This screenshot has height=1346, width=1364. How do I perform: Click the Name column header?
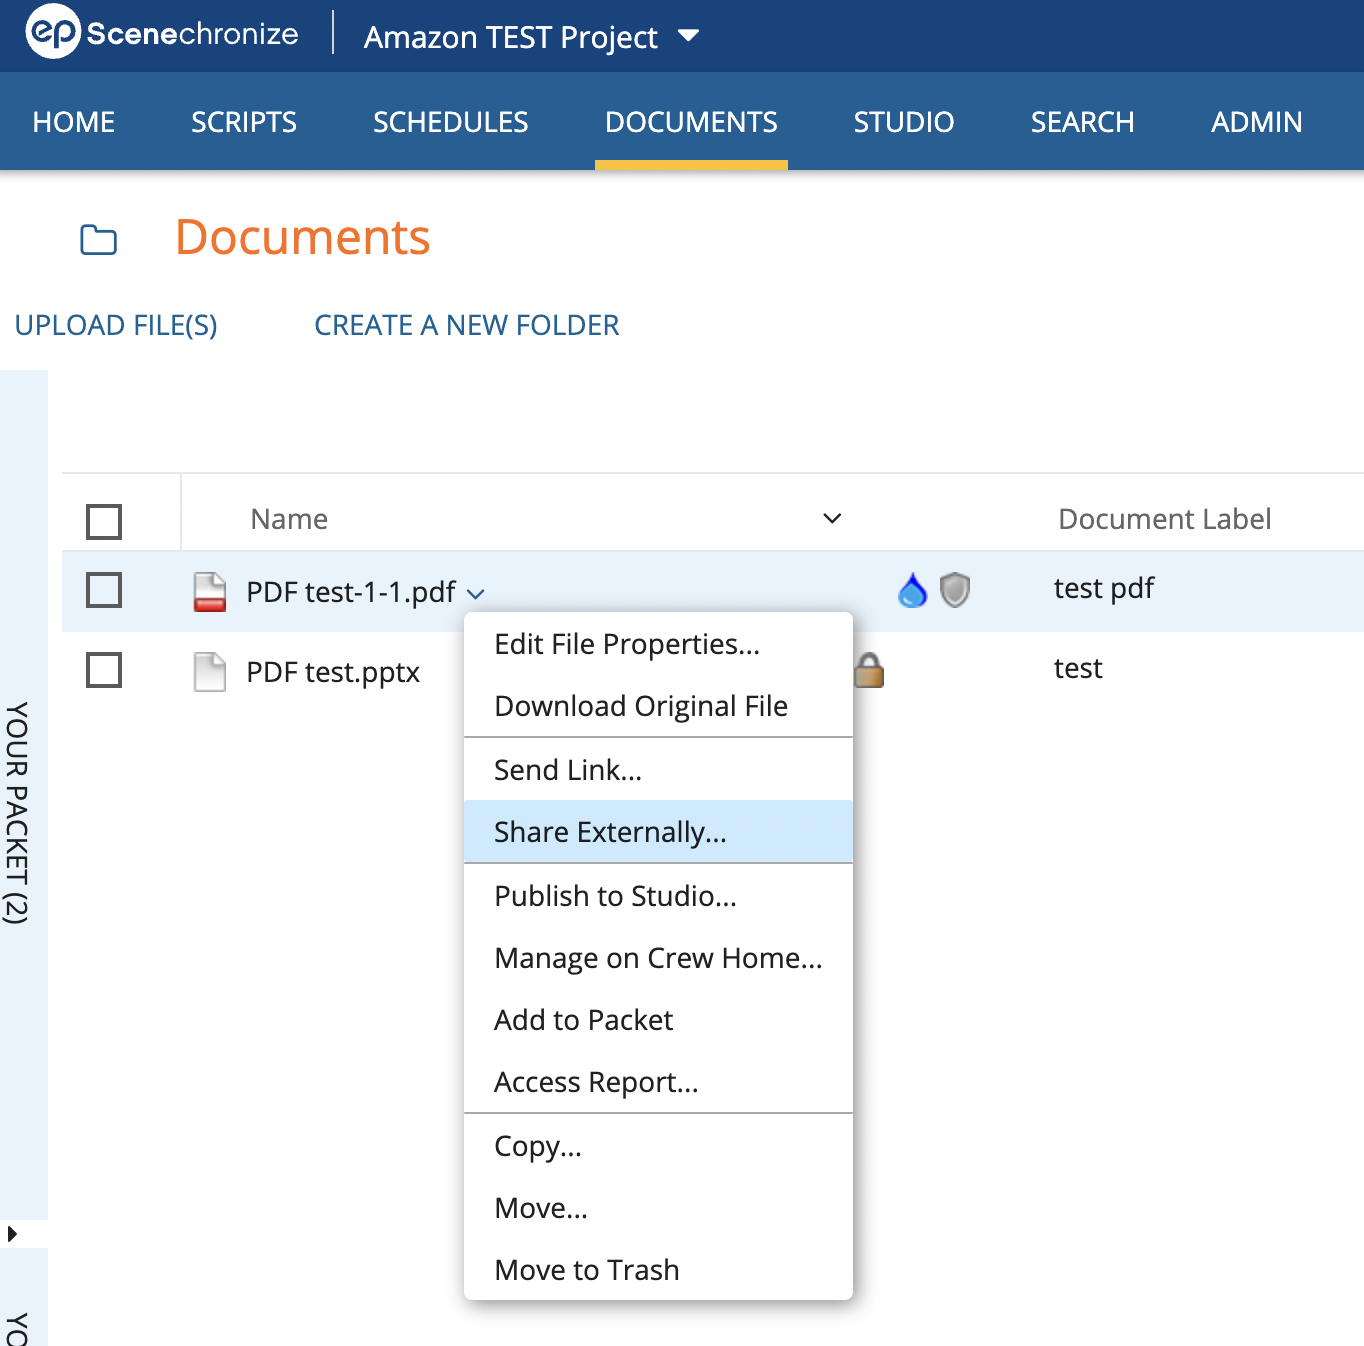[289, 519]
